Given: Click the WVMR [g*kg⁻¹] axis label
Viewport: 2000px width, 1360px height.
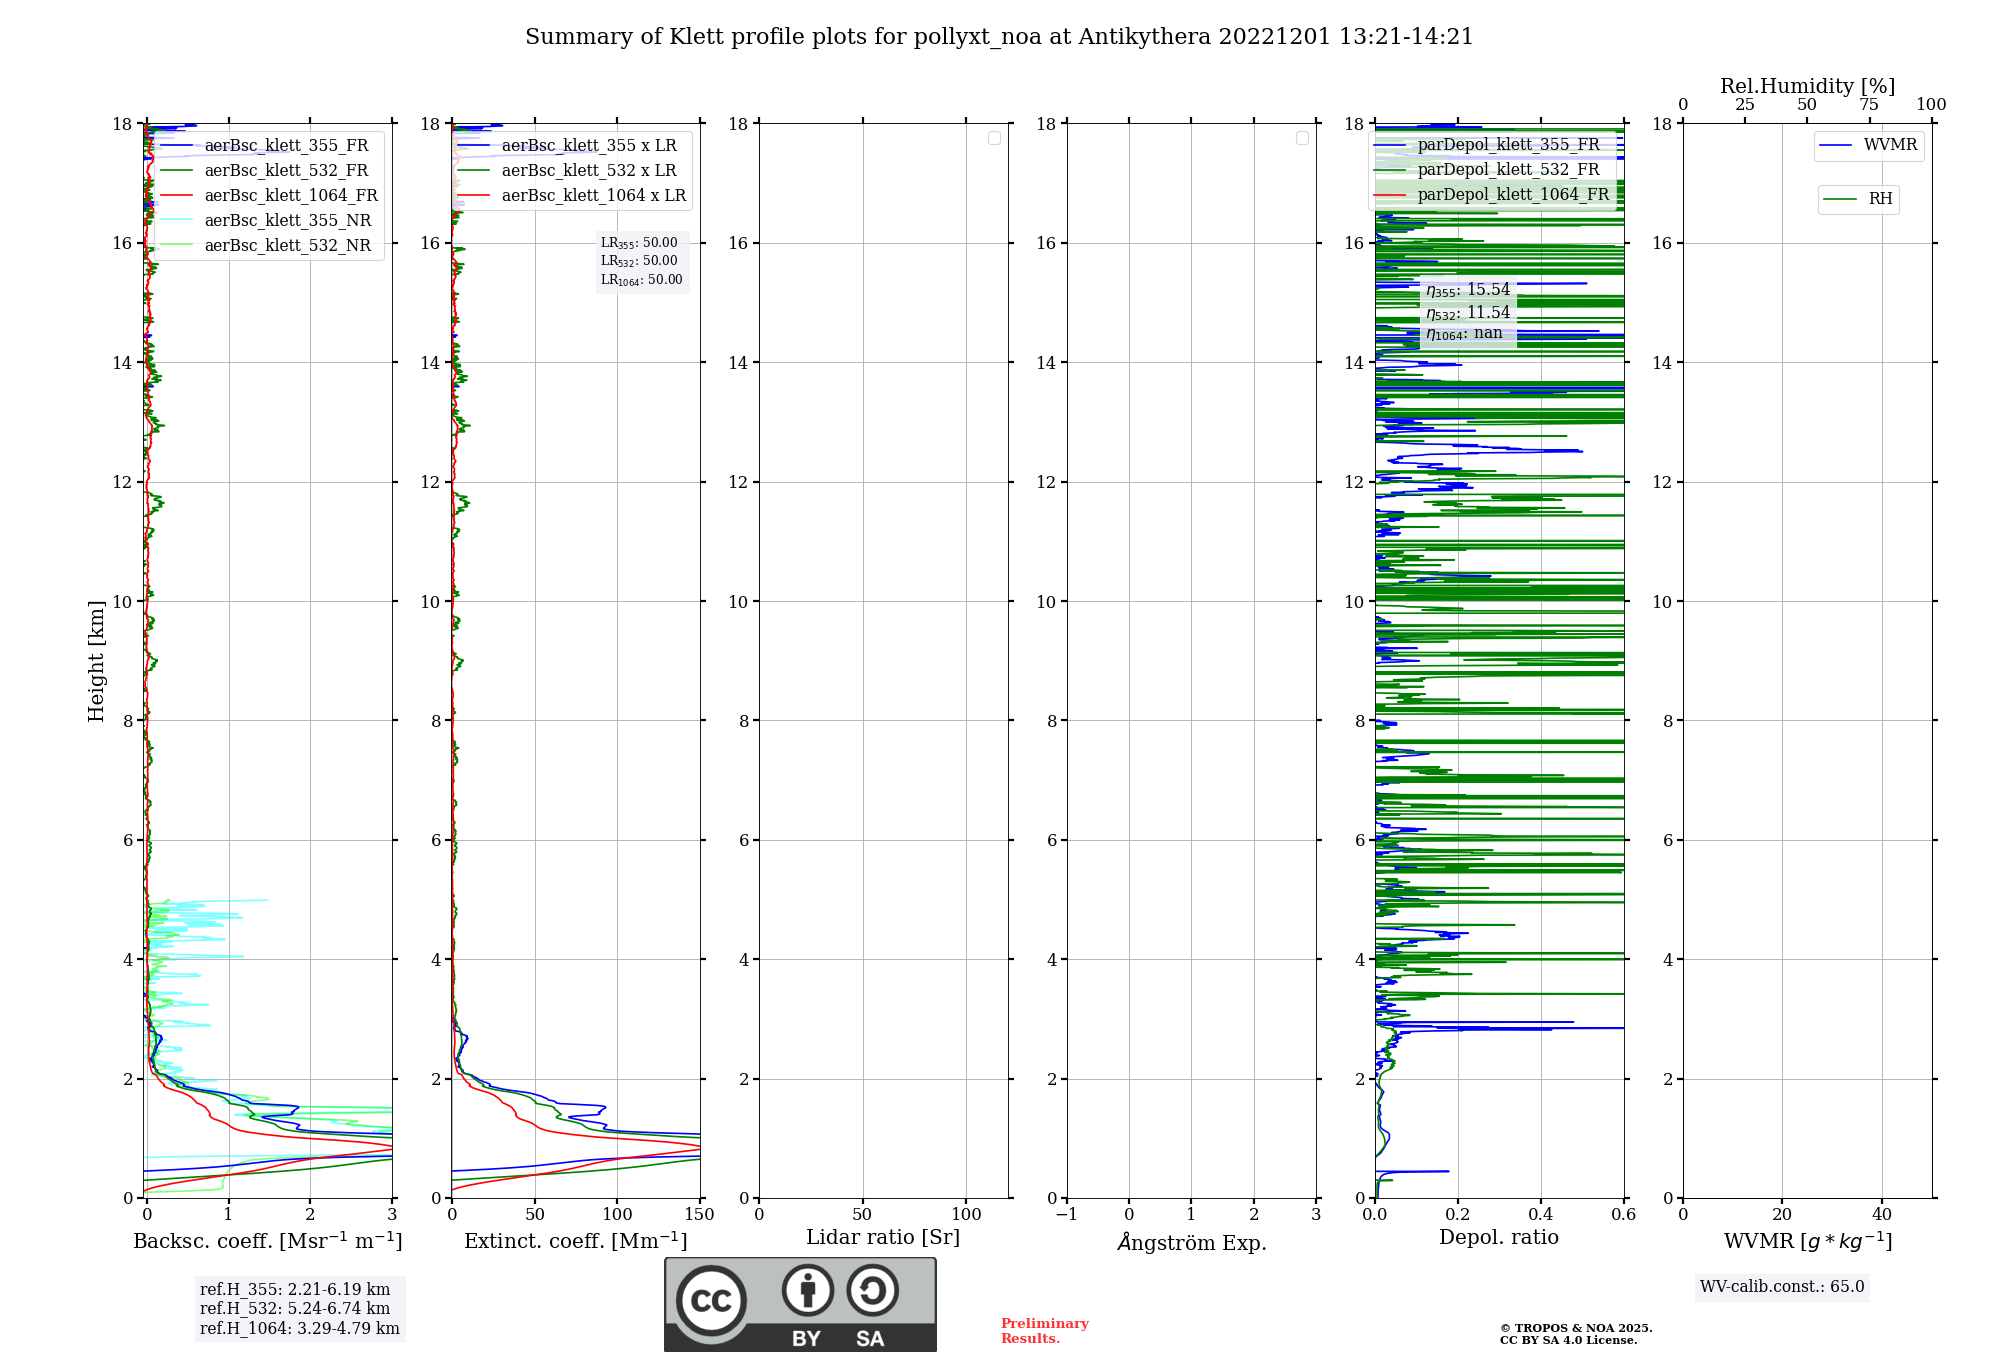Looking at the screenshot, I should tap(1808, 1242).
